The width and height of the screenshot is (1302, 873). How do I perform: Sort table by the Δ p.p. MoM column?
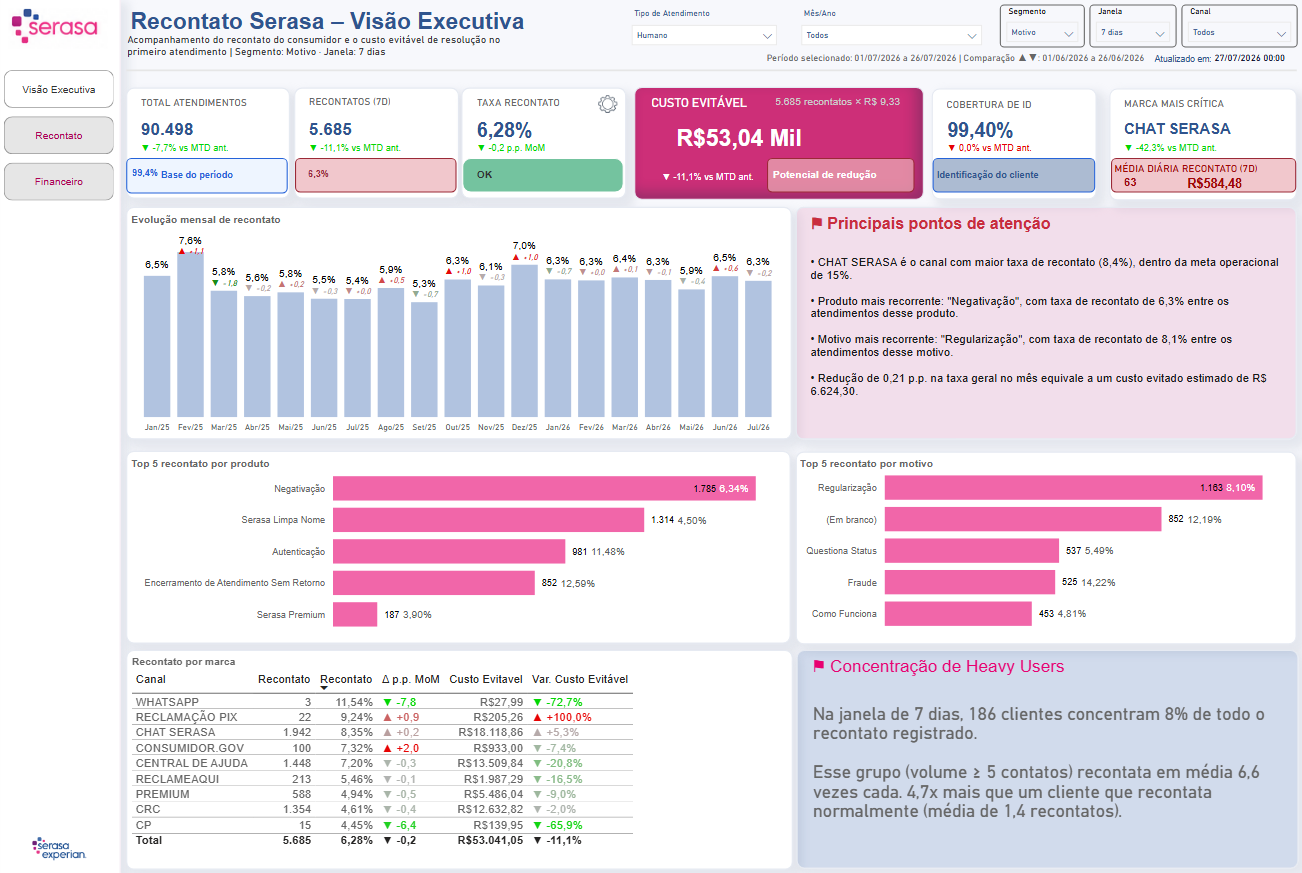(x=411, y=679)
